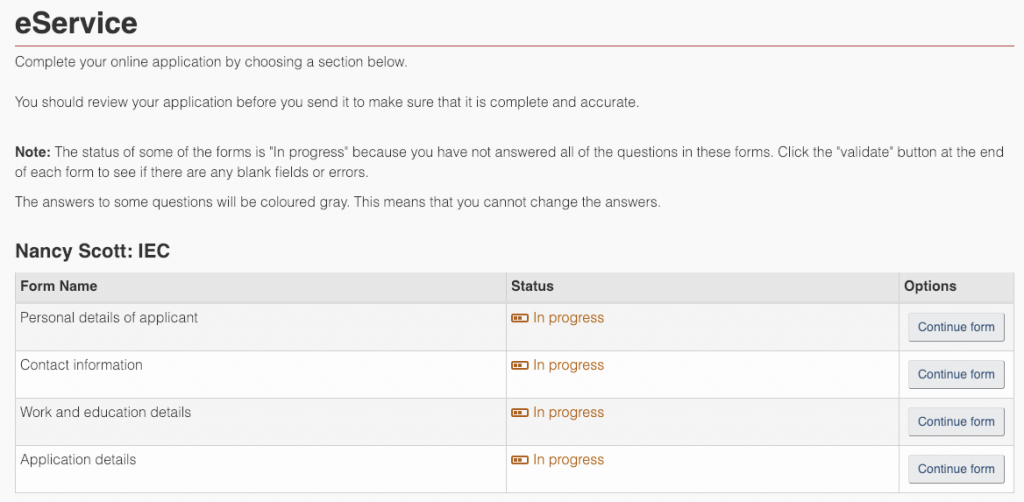Click the Nancy Scott: IEC heading
This screenshot has height=502, width=1024.
point(92,251)
